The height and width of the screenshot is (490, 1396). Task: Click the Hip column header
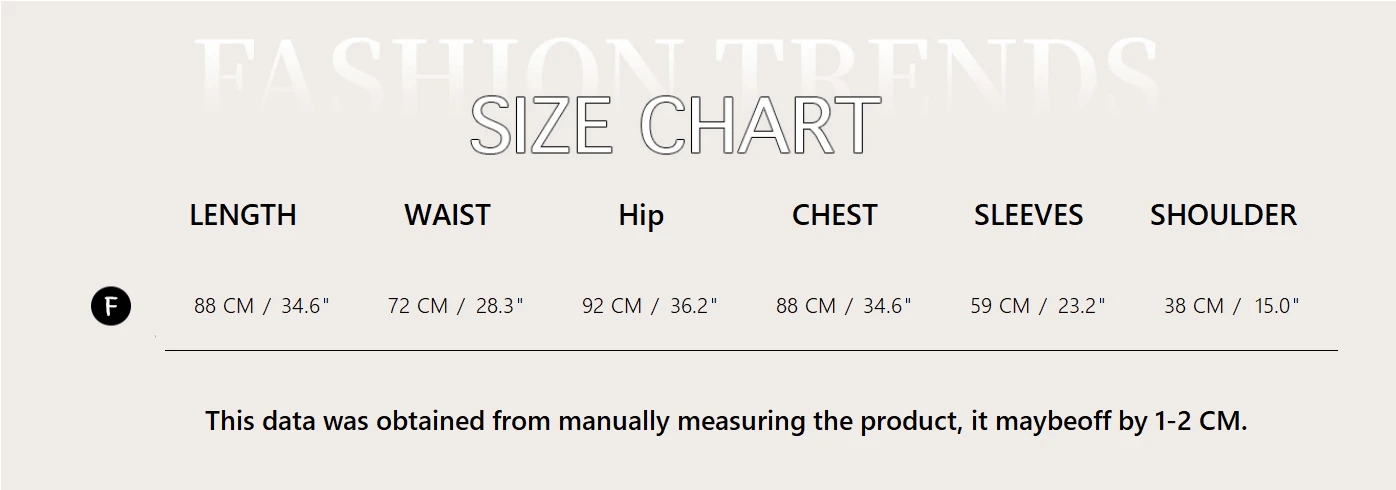coord(641,215)
